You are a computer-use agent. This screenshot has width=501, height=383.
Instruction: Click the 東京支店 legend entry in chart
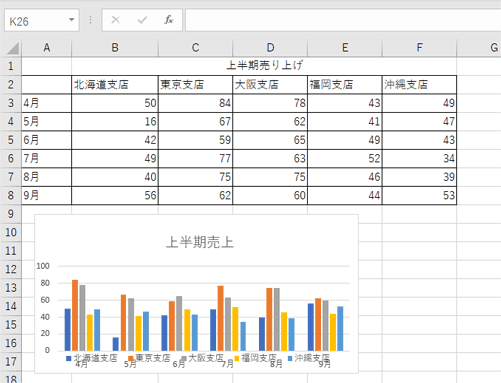(x=149, y=358)
